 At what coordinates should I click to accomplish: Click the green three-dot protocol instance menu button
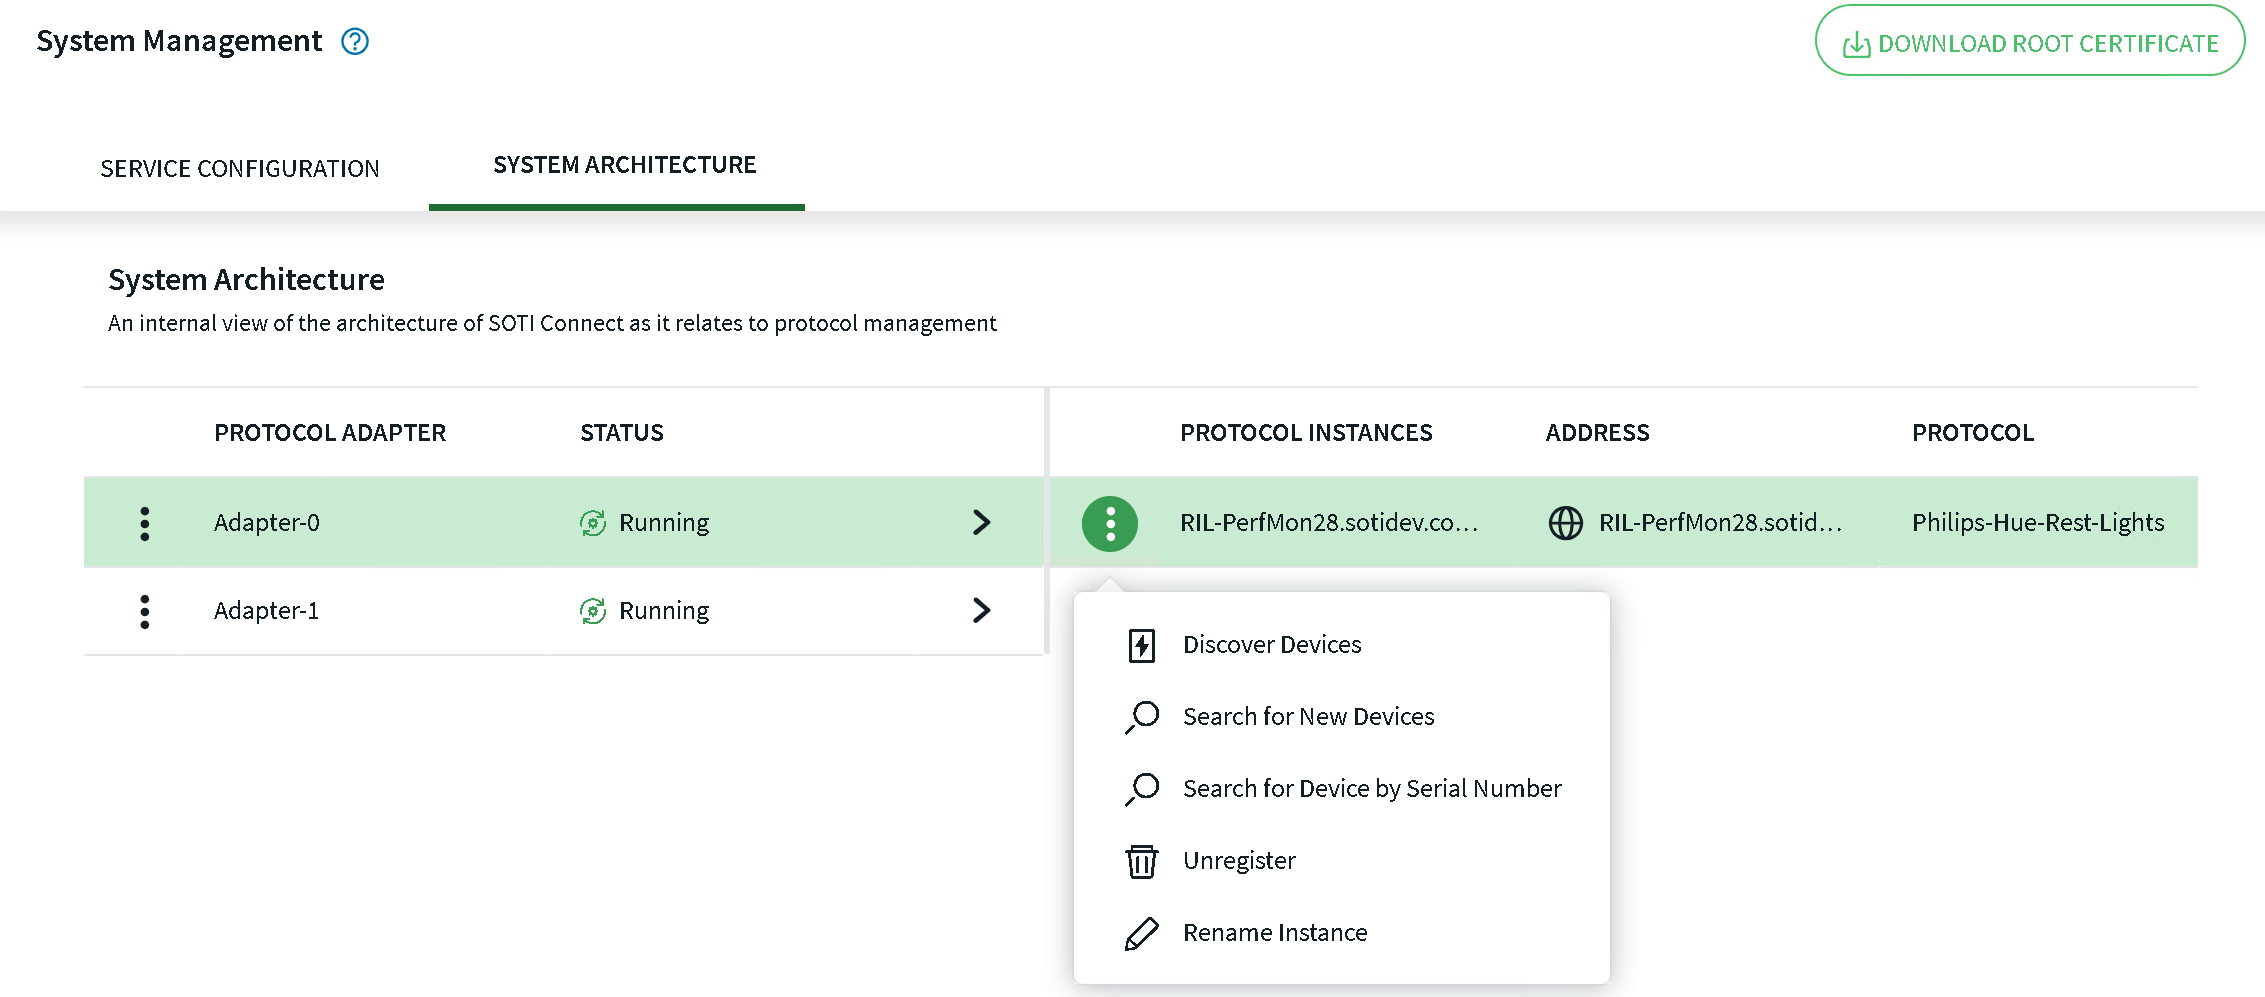[x=1110, y=523]
